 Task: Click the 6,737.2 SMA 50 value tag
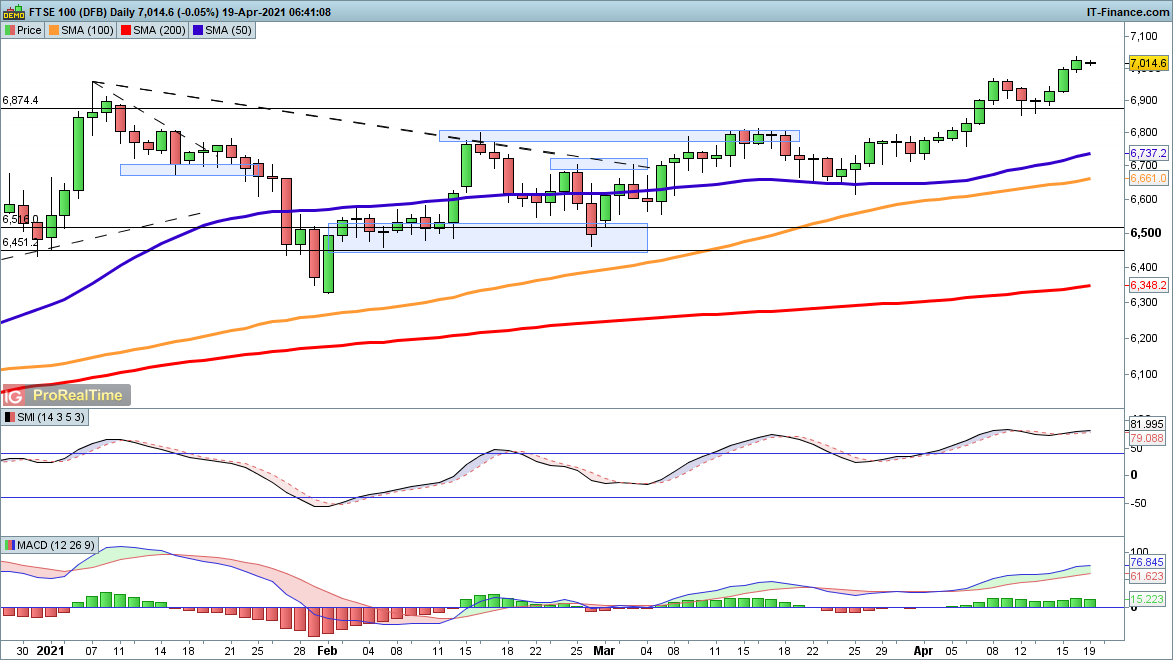1148,153
